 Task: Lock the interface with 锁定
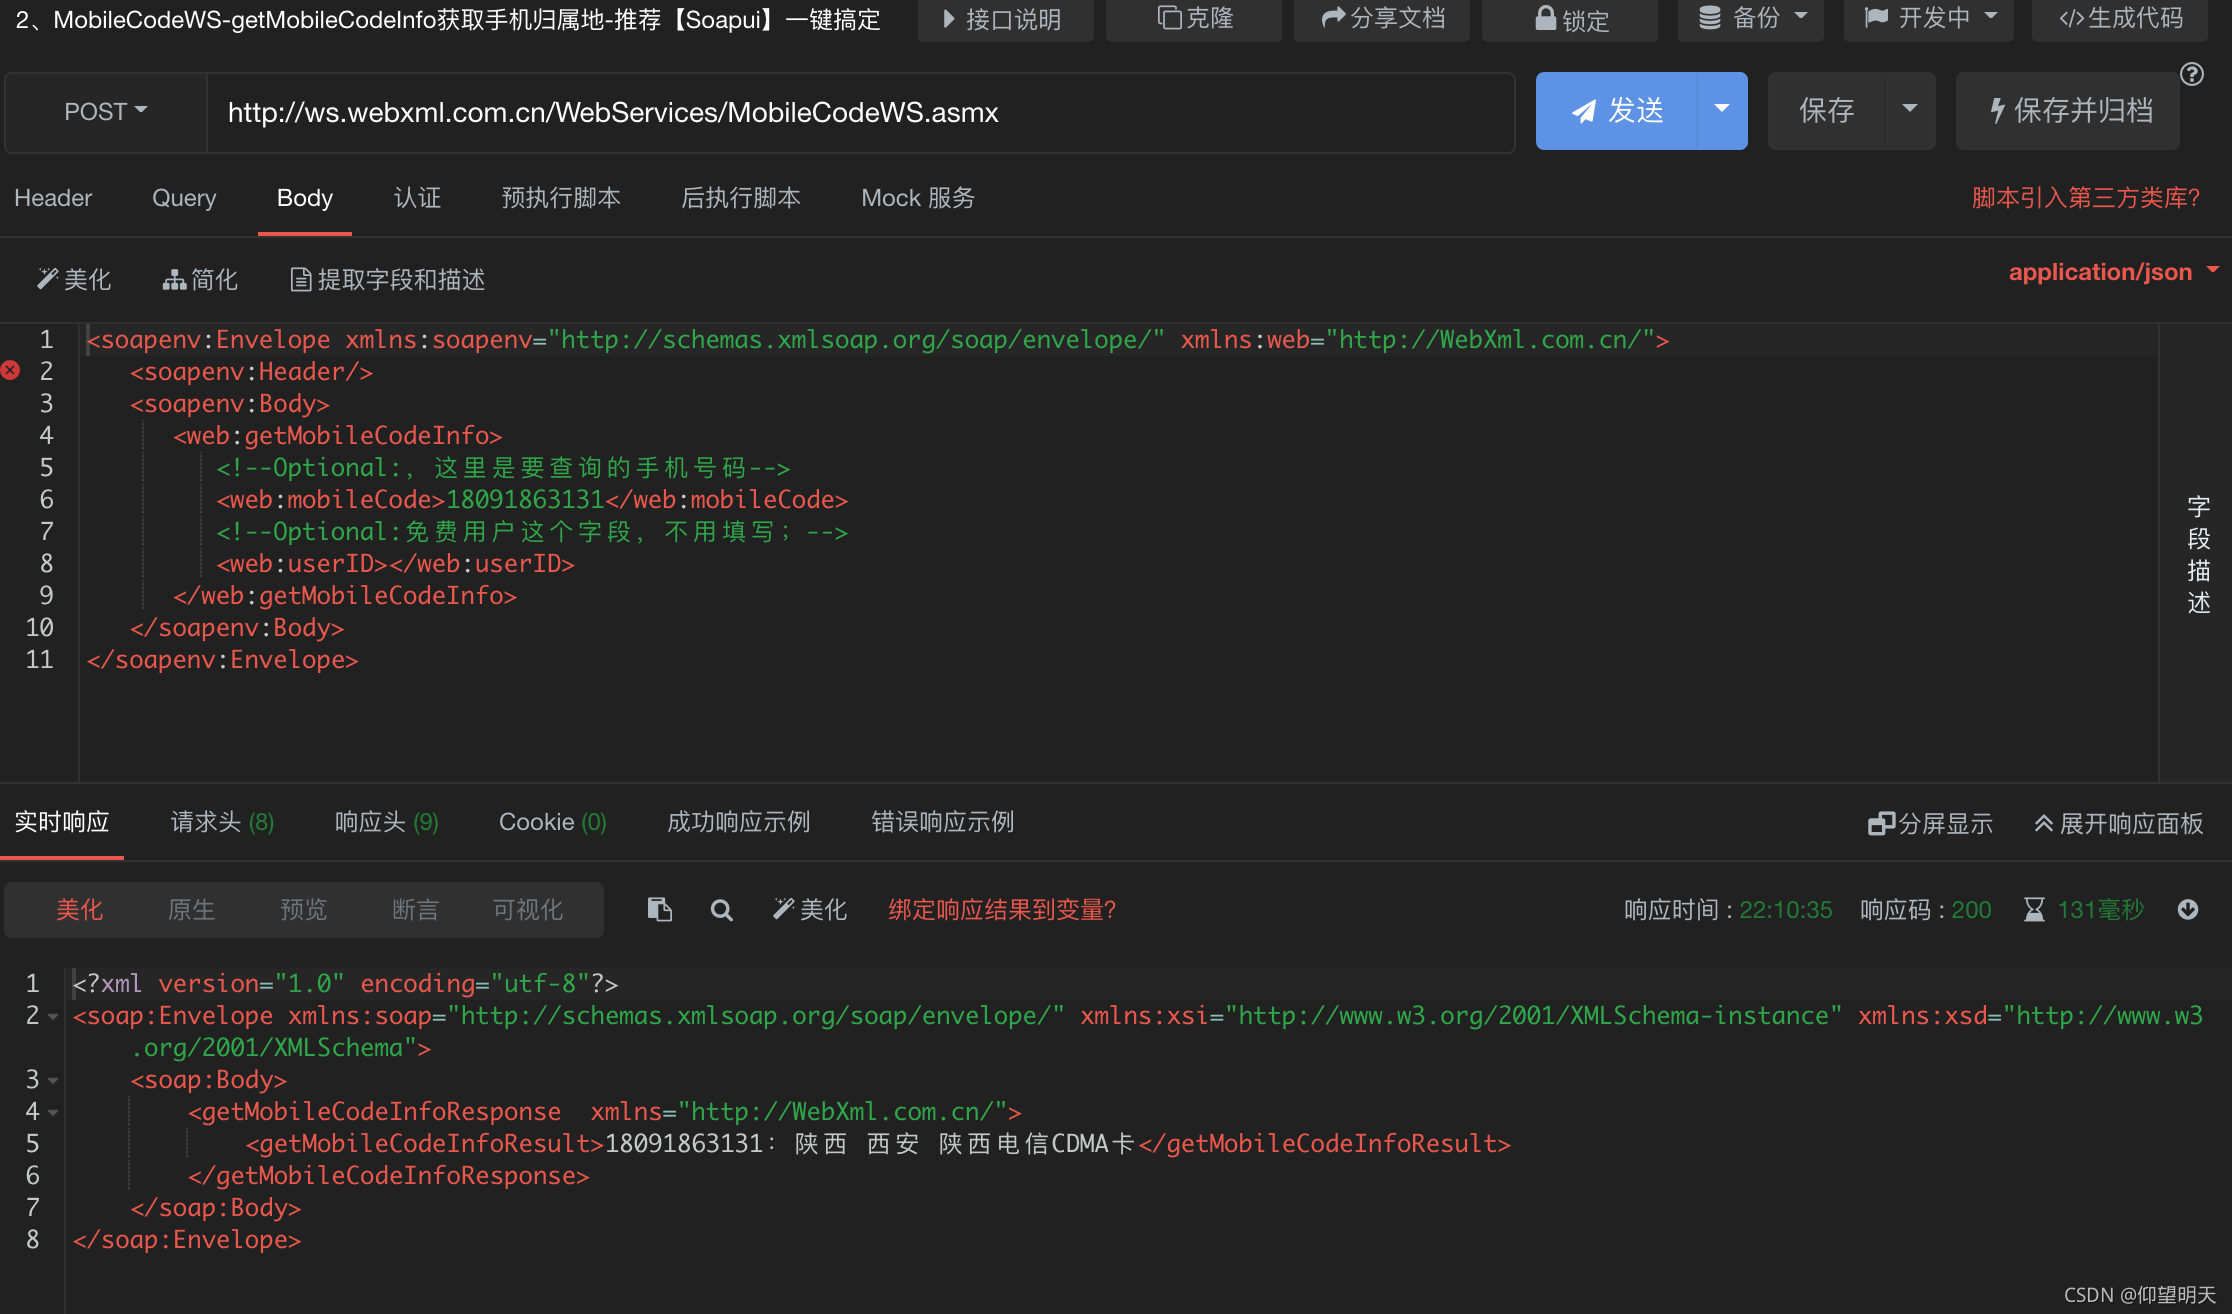coord(1570,18)
